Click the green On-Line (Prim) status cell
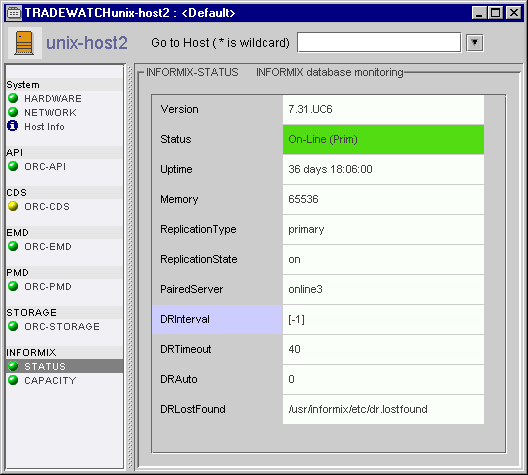Screen dimensions: 528x475 (x=383, y=139)
